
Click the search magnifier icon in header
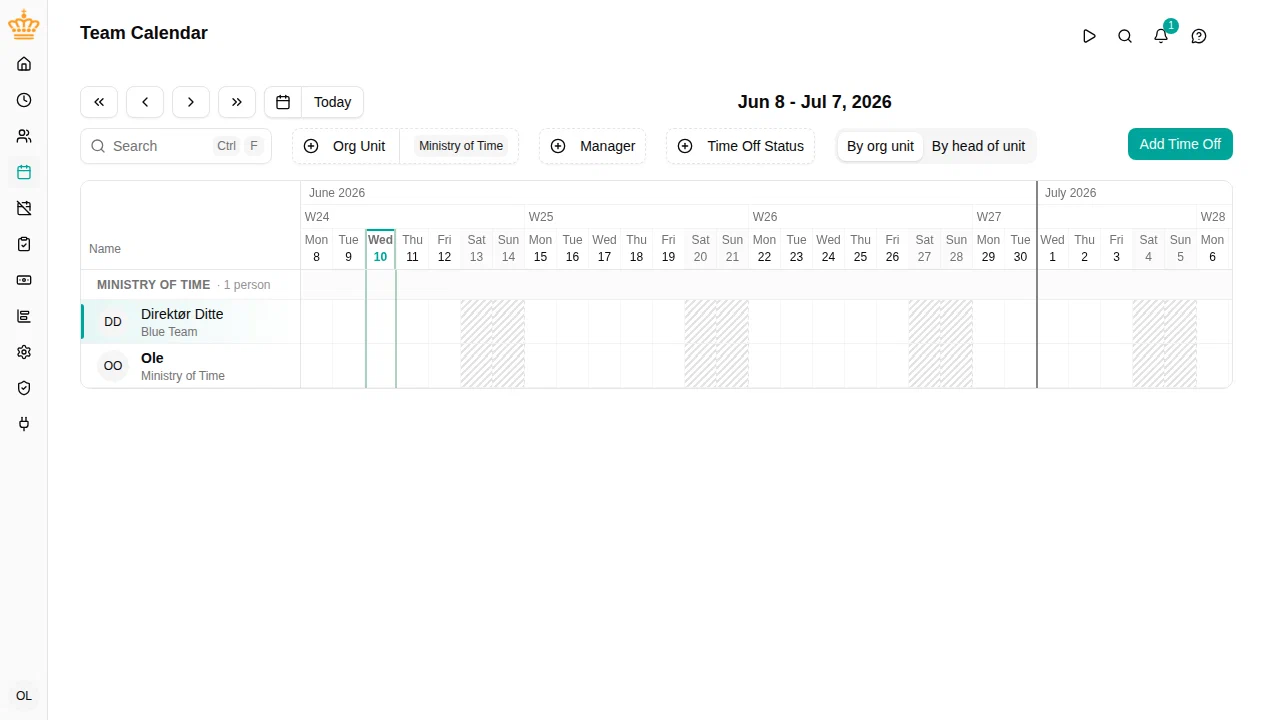coord(1125,36)
